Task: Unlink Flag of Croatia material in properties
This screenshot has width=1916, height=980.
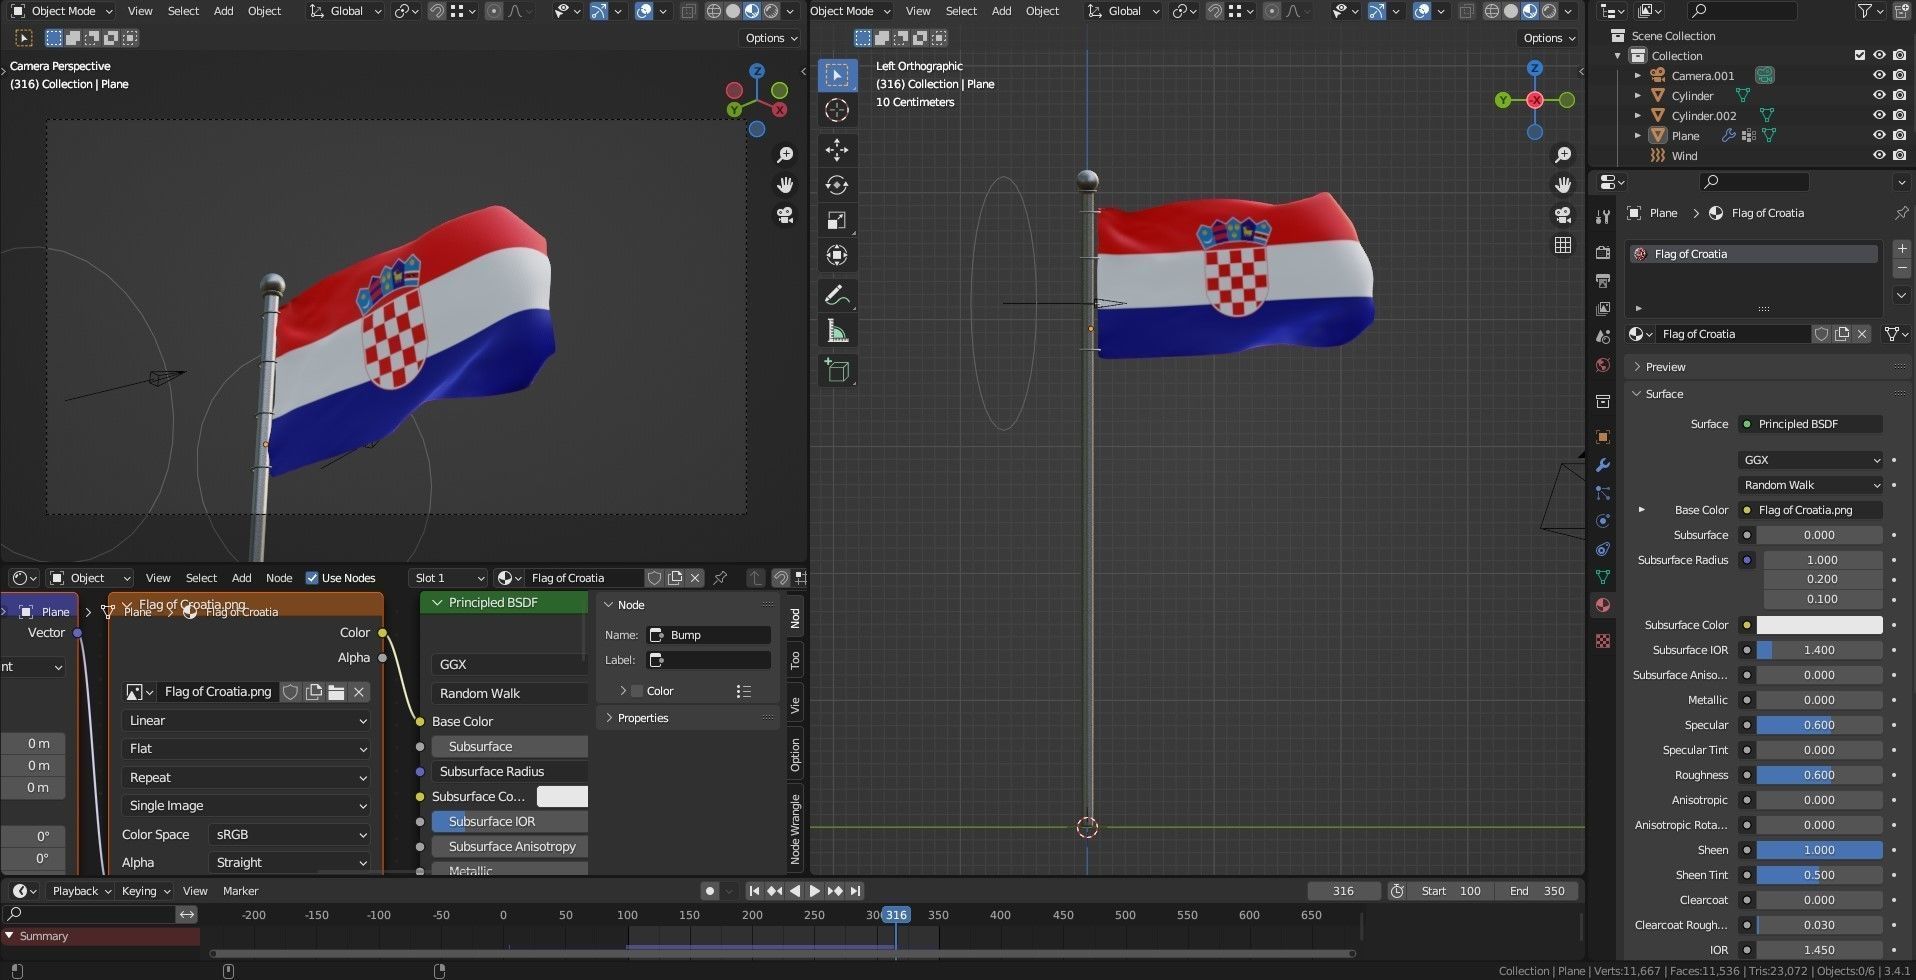Action: (x=1862, y=334)
